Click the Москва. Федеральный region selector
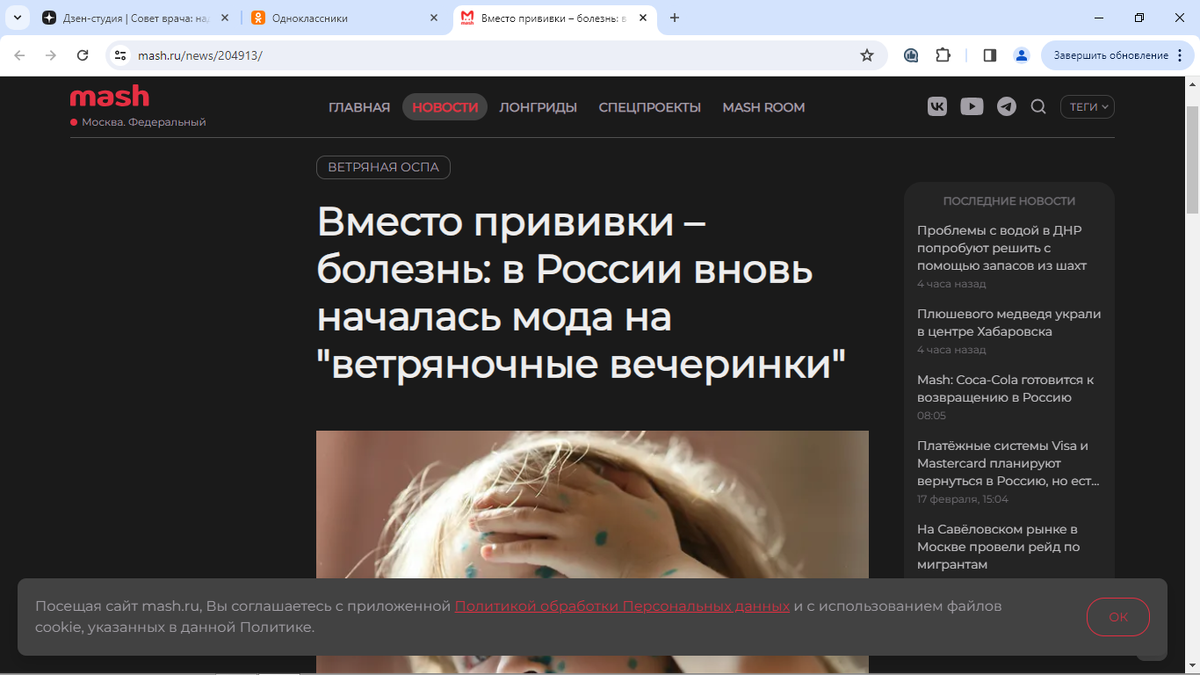 pos(138,122)
